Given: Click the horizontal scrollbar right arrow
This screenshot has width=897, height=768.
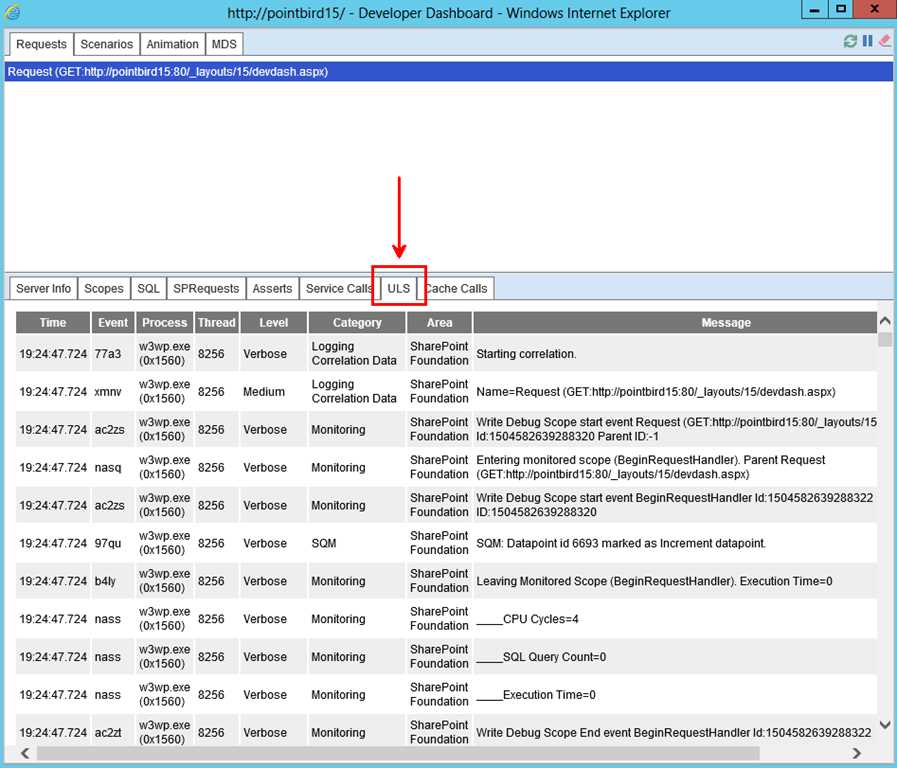Looking at the screenshot, I should (x=856, y=753).
